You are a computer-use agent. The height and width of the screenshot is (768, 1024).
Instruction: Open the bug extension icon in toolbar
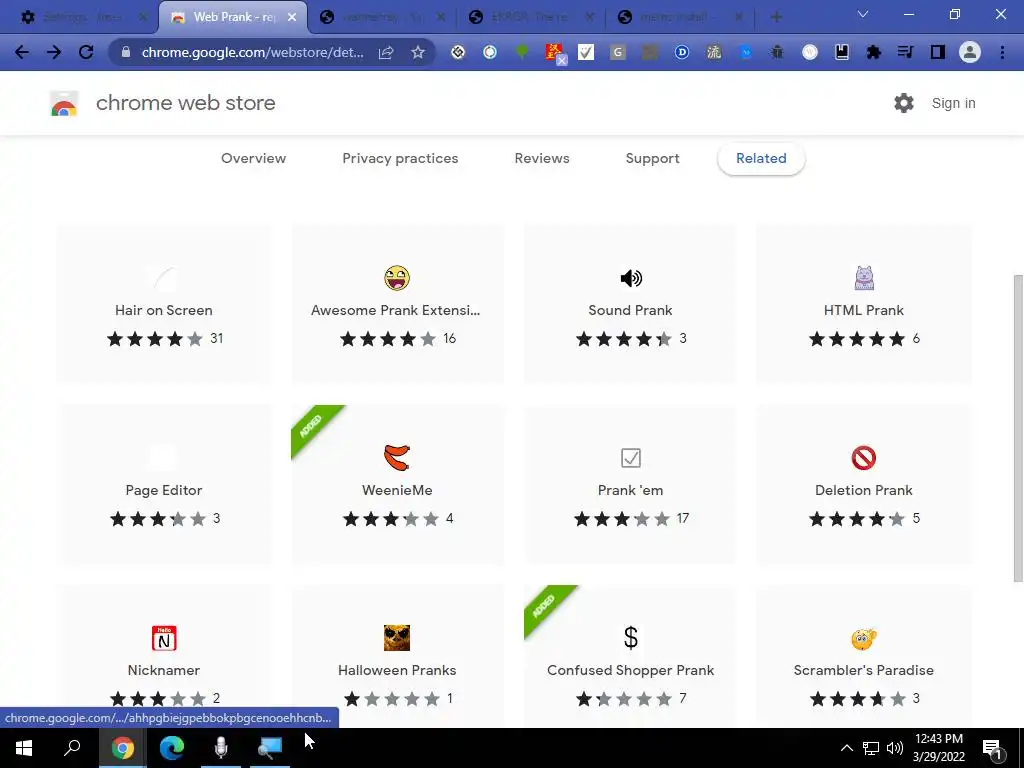pyautogui.click(x=777, y=52)
